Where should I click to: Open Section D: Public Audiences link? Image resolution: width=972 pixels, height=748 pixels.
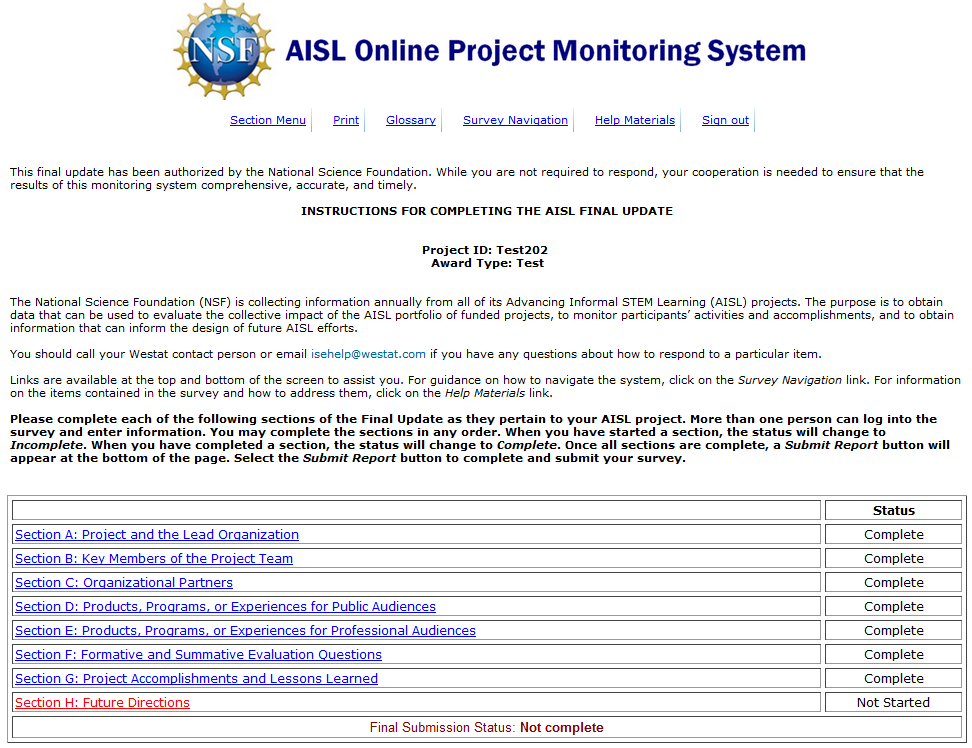pos(226,606)
